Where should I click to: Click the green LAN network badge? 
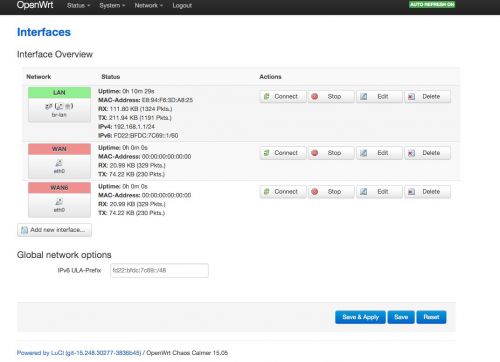pyautogui.click(x=59, y=93)
